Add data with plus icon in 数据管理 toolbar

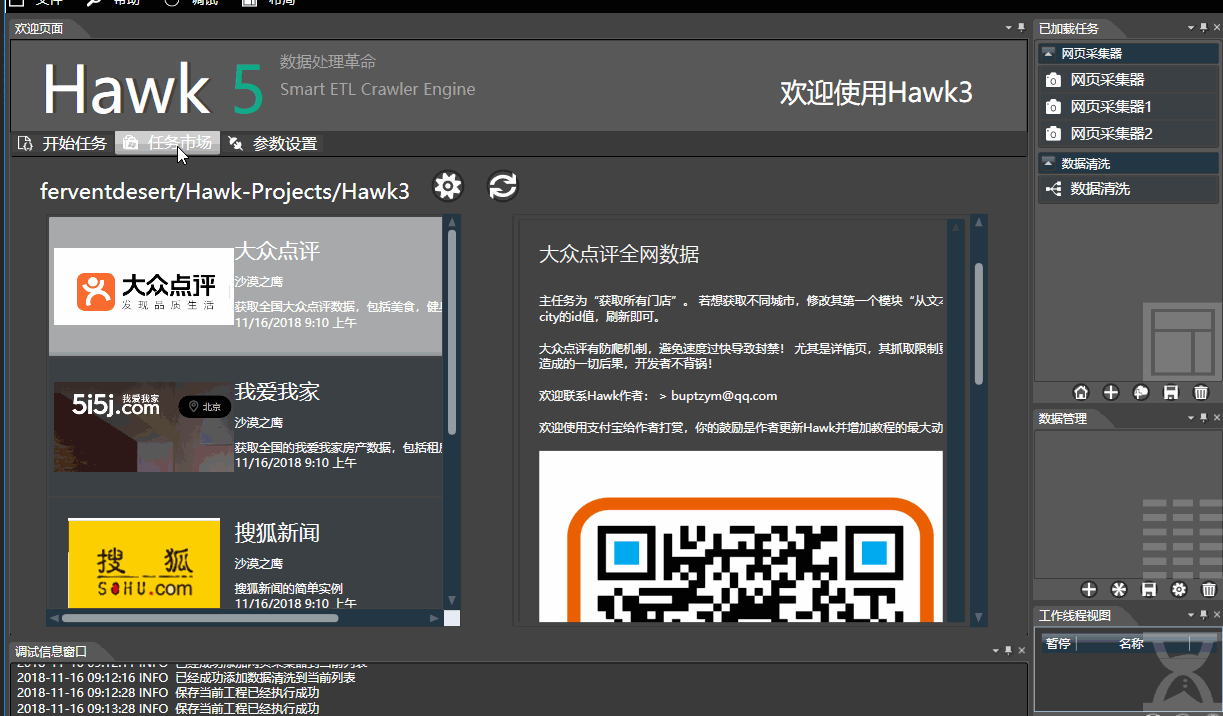[1089, 590]
